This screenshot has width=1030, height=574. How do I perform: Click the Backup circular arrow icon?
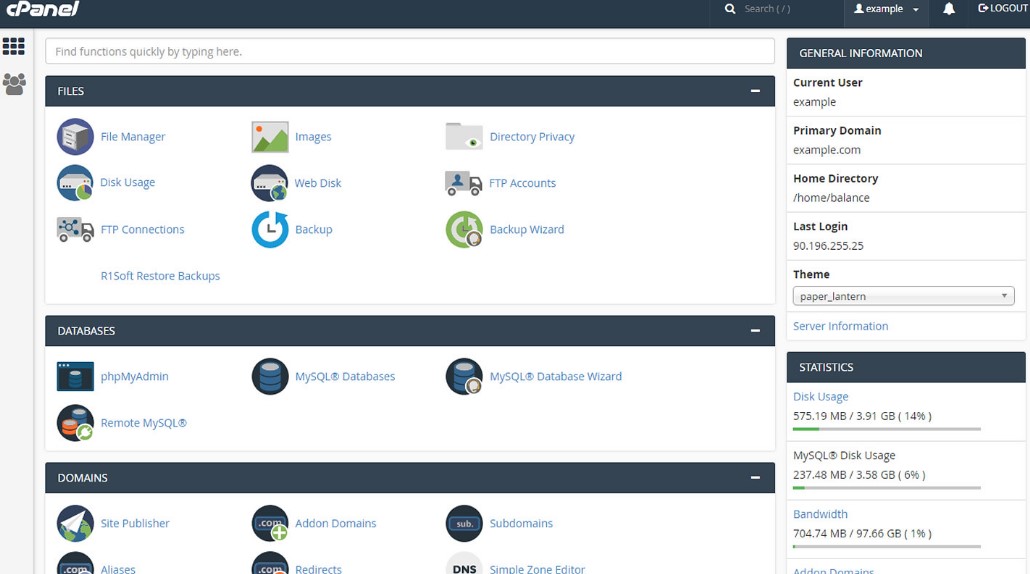269,229
